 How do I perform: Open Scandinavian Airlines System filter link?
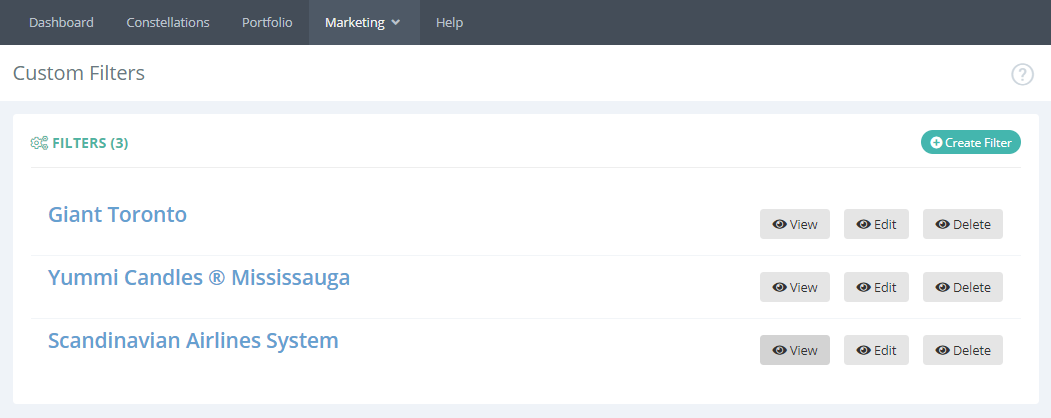click(193, 340)
